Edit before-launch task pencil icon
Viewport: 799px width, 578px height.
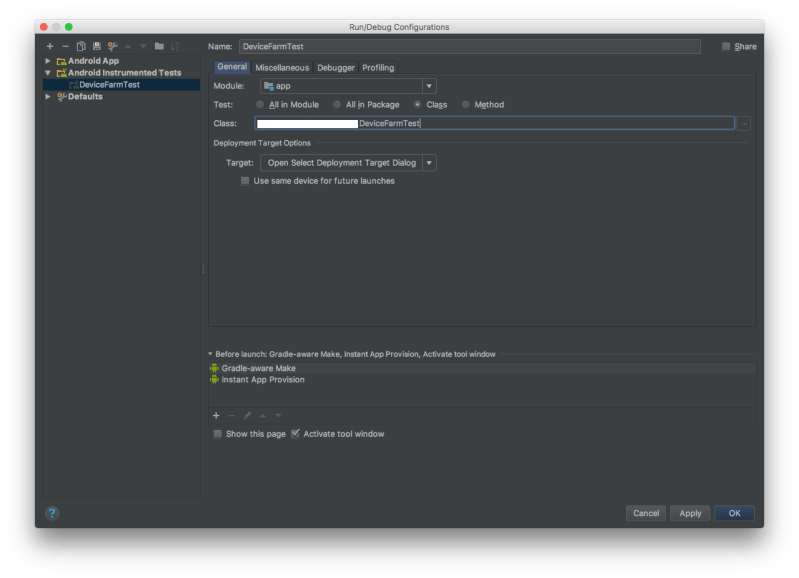247,415
